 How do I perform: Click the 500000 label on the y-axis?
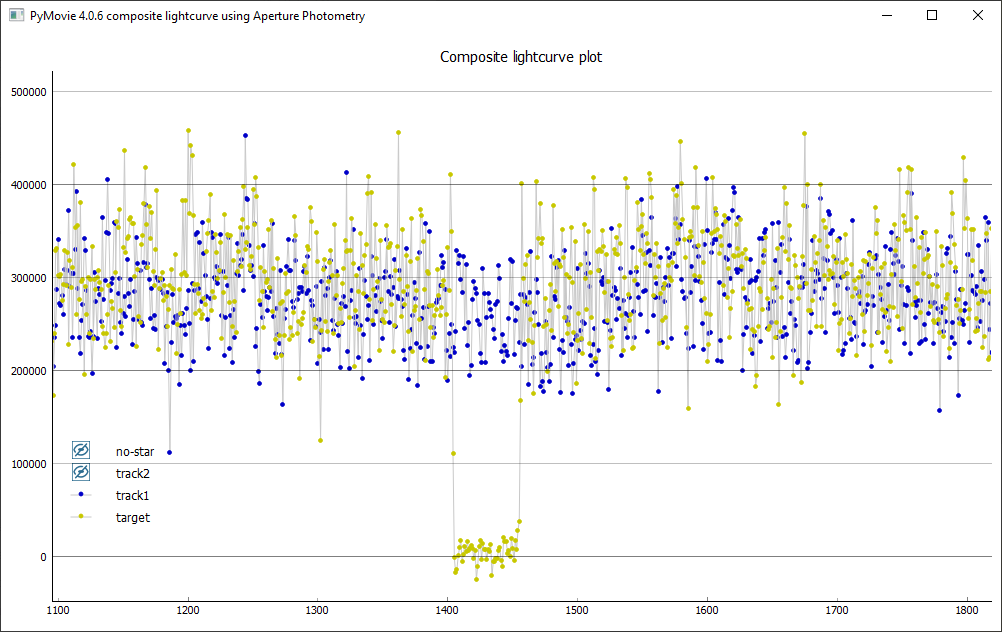point(27,92)
